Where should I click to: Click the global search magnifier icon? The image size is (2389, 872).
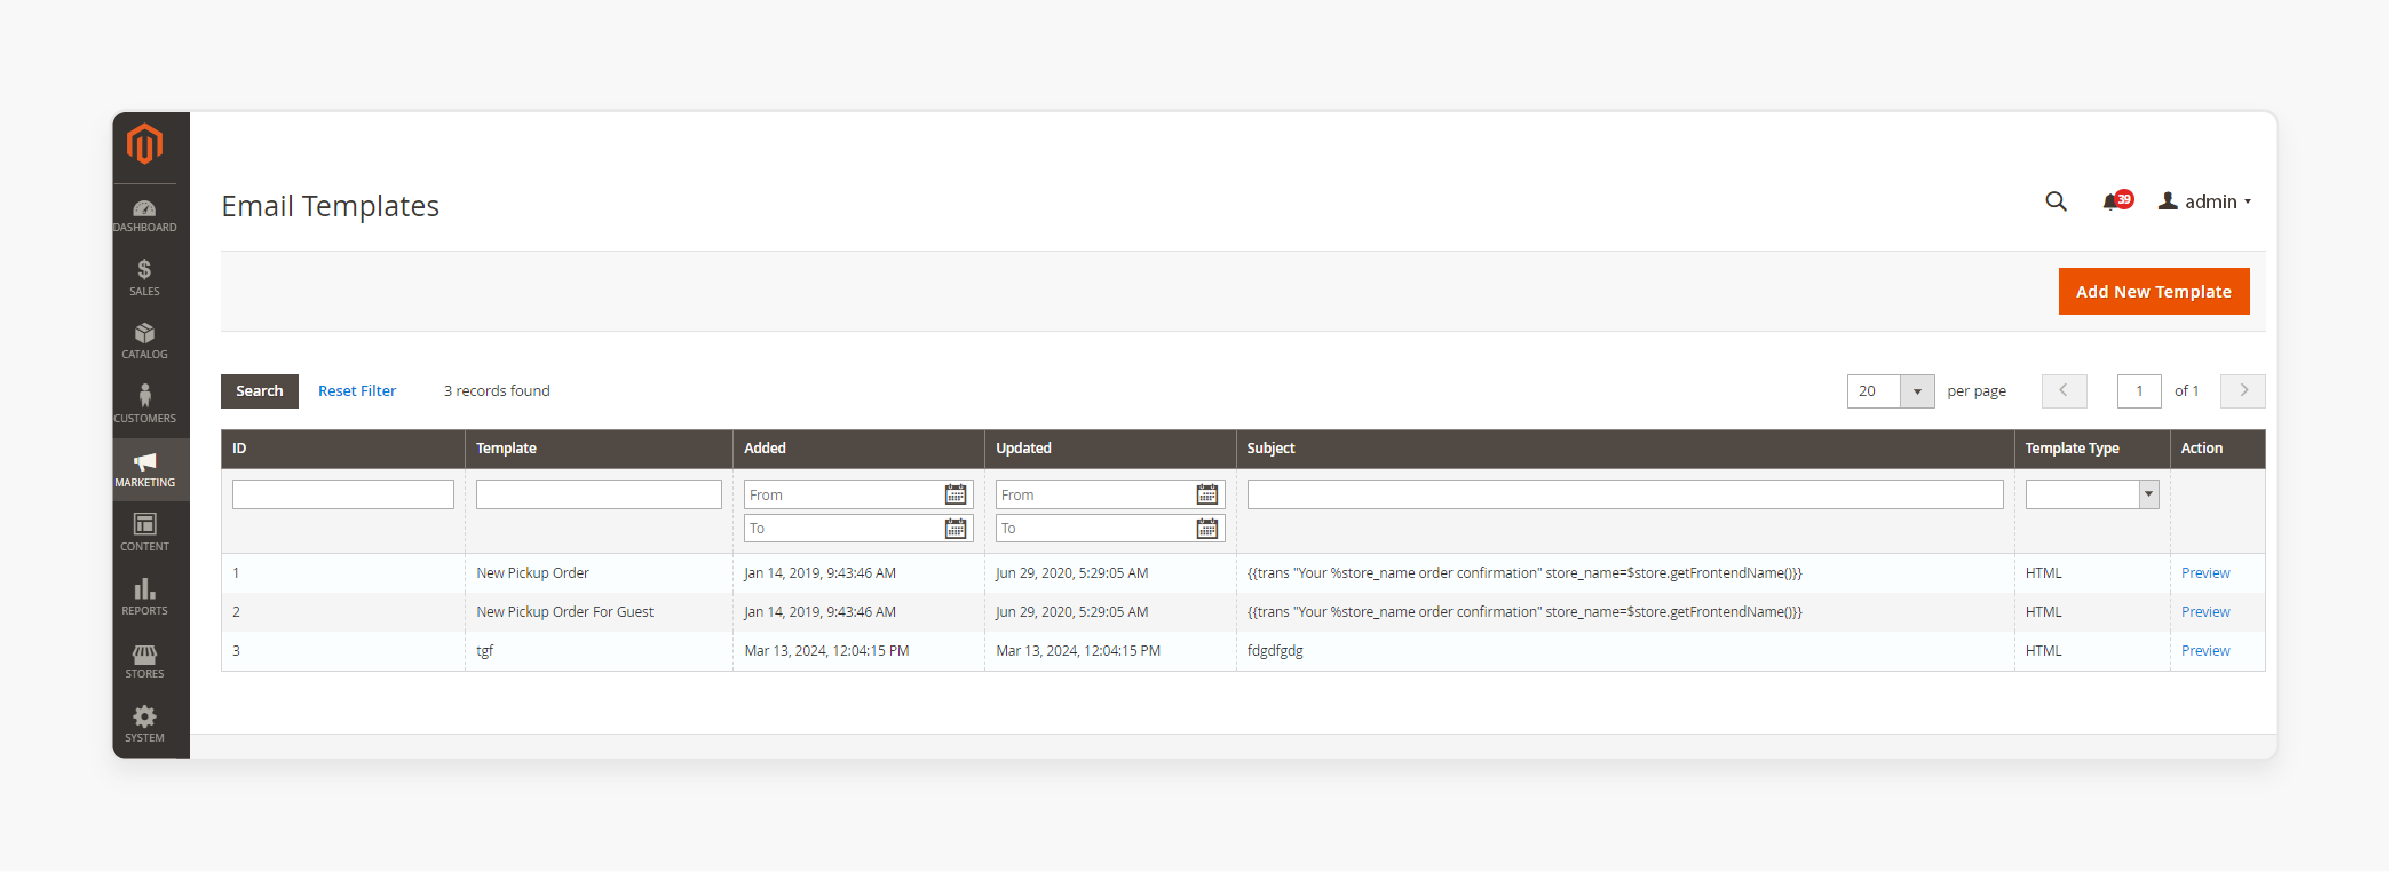pos(2056,202)
